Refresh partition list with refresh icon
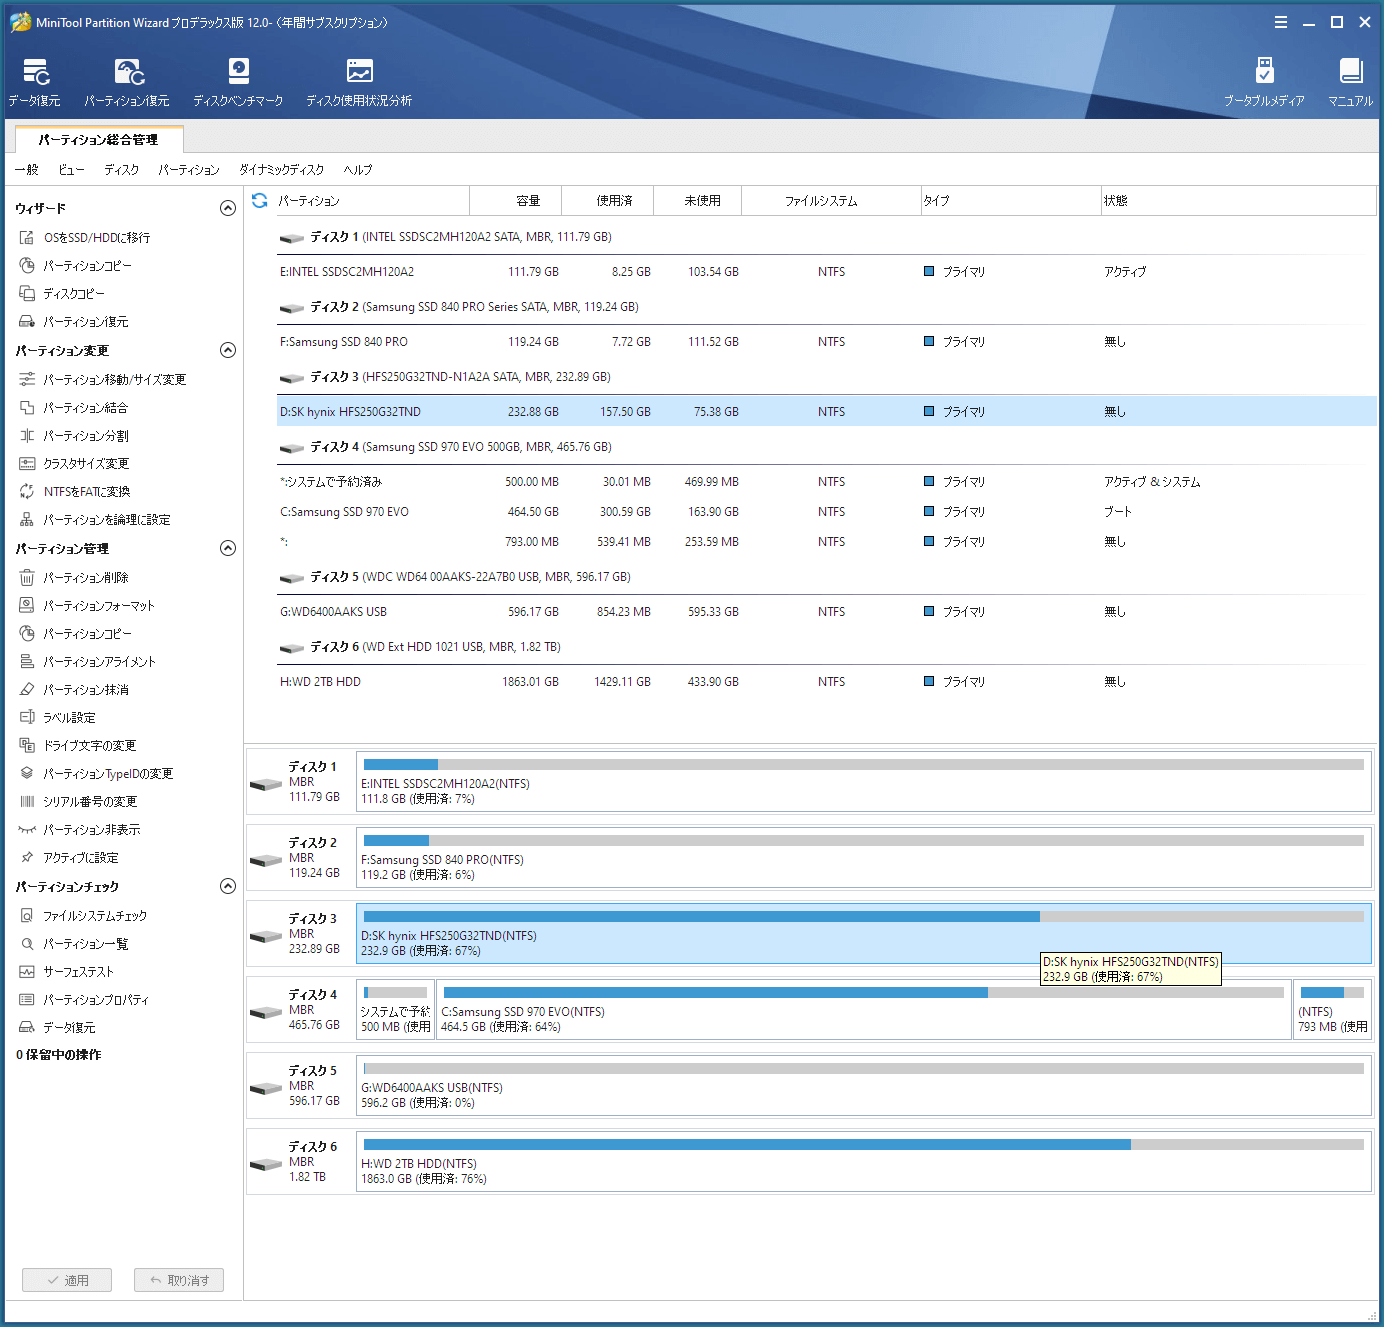The height and width of the screenshot is (1327, 1384). tap(260, 200)
